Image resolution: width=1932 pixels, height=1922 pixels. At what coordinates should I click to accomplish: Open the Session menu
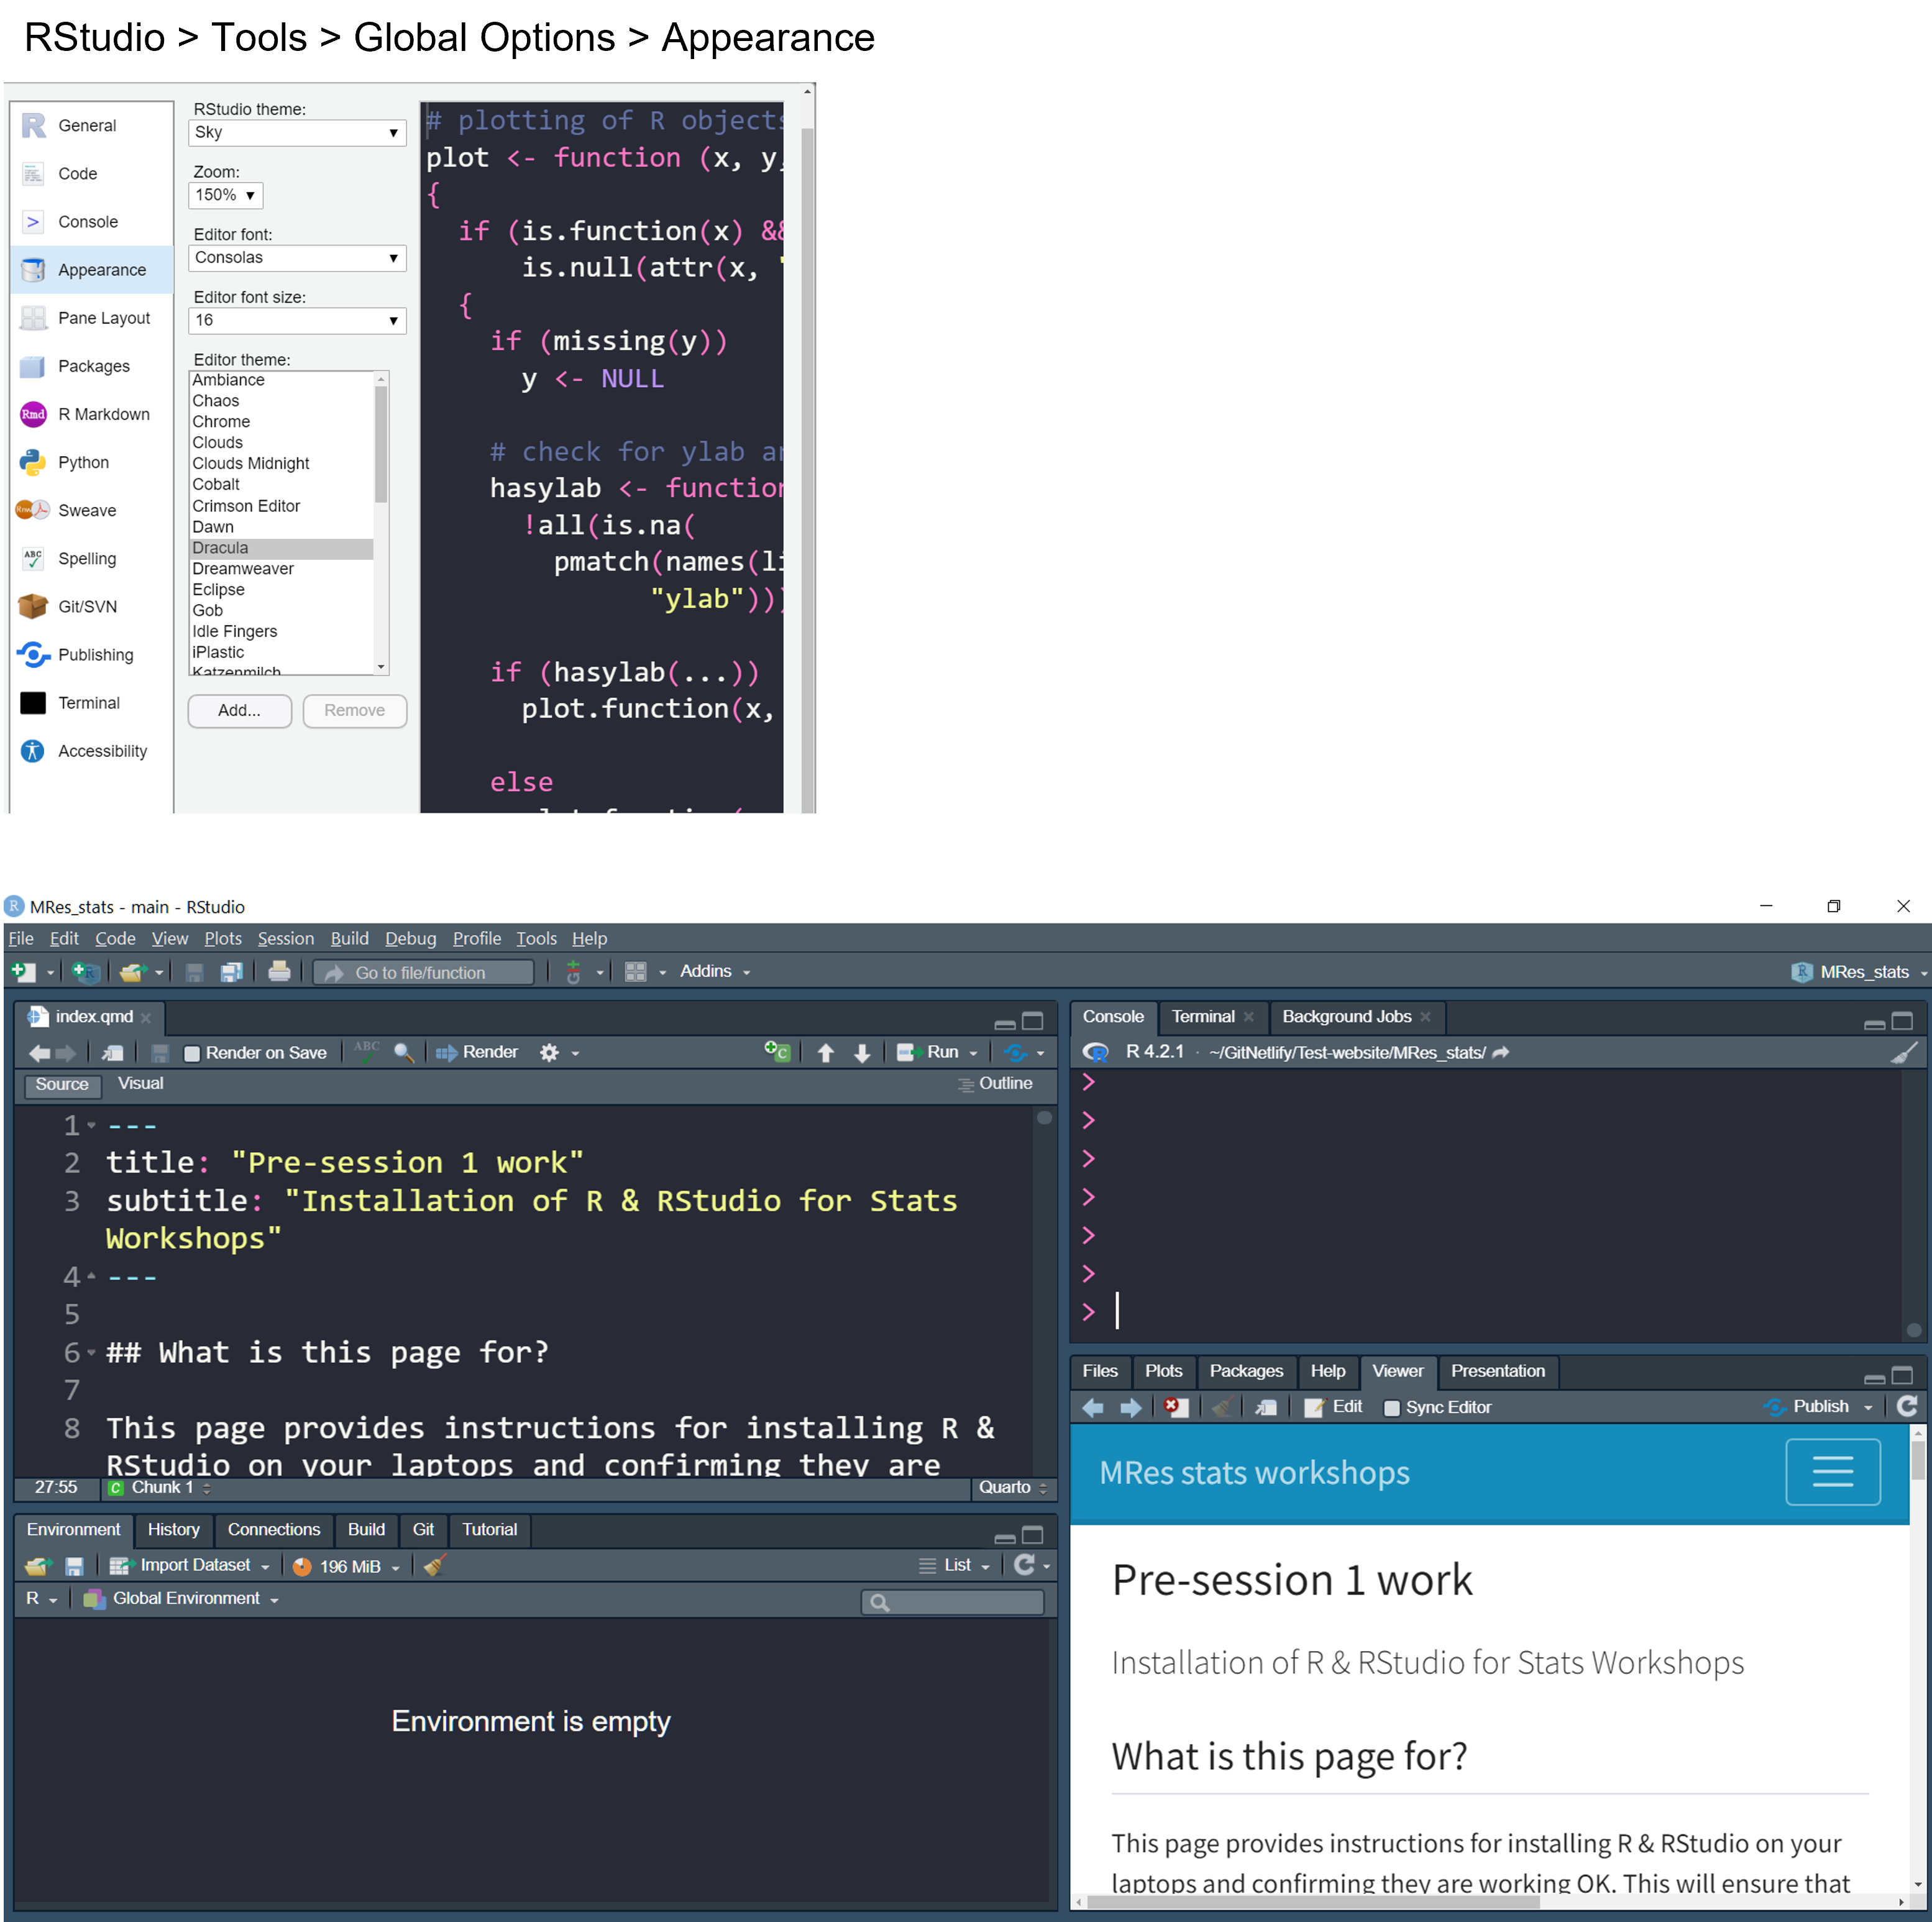[286, 939]
